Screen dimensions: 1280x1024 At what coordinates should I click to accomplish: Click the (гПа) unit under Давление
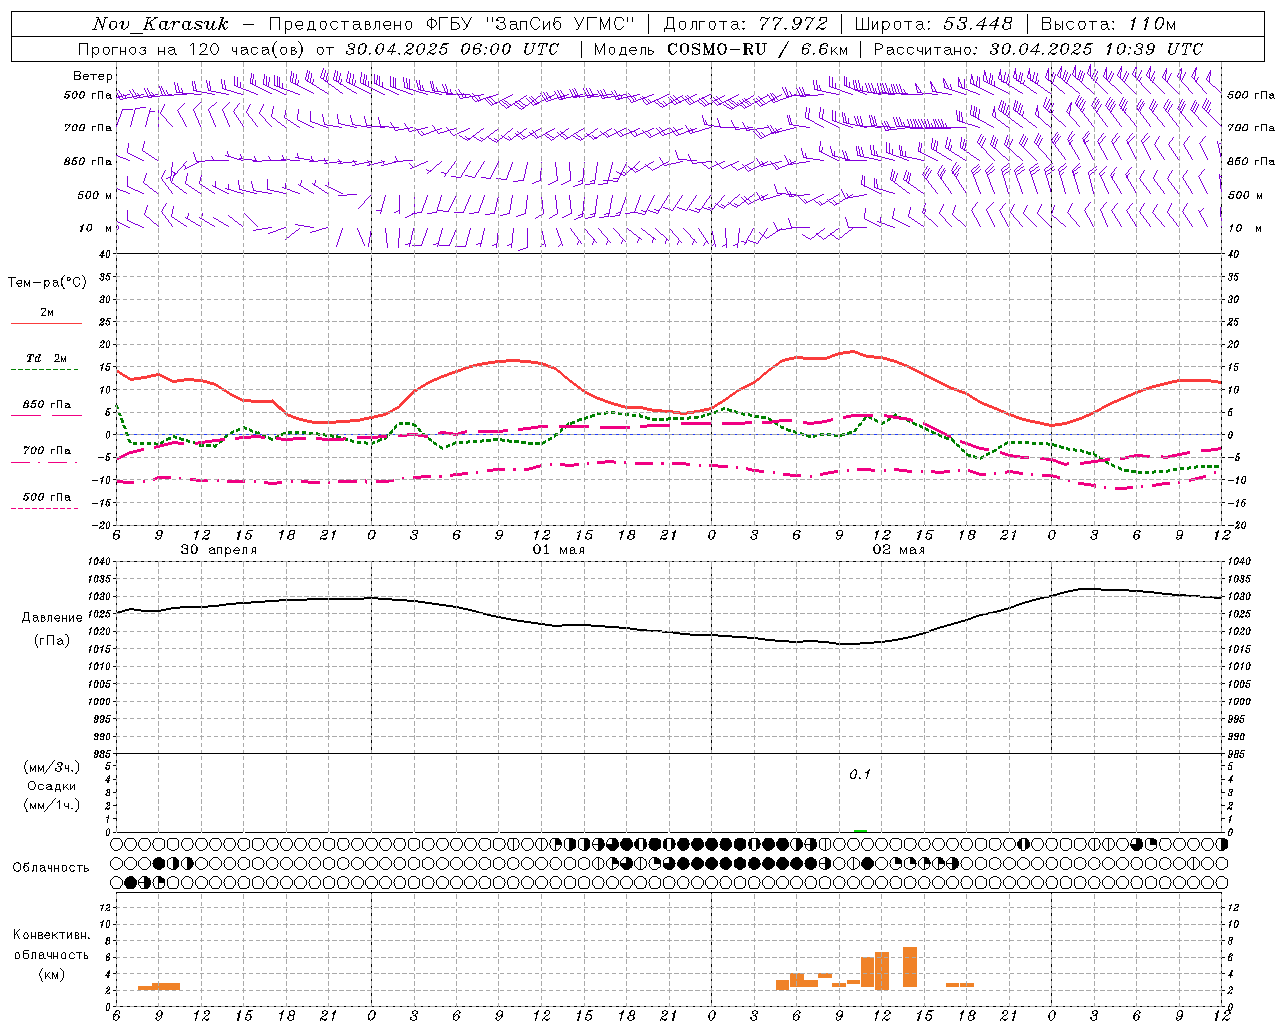point(52,641)
